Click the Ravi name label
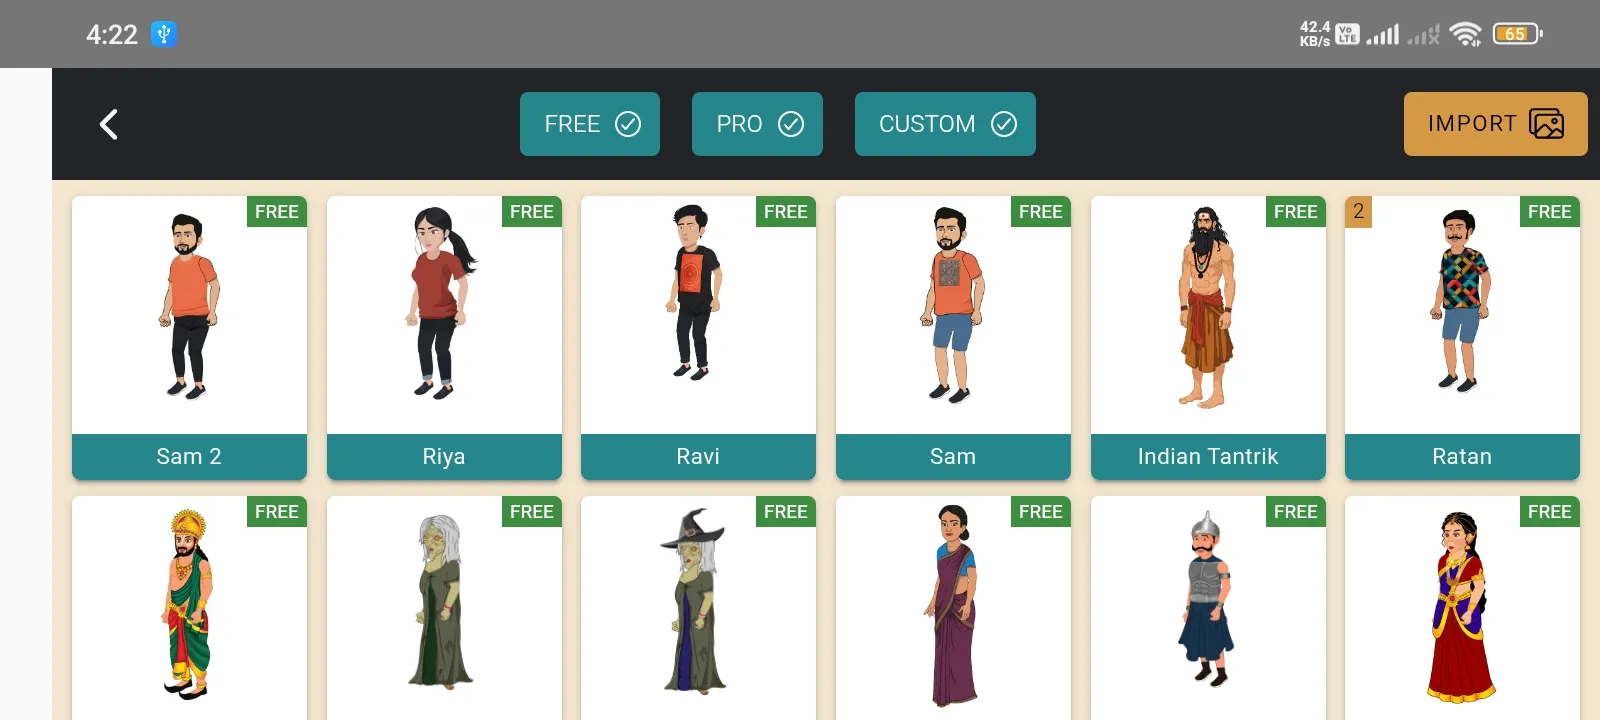The image size is (1600, 720). pos(698,457)
